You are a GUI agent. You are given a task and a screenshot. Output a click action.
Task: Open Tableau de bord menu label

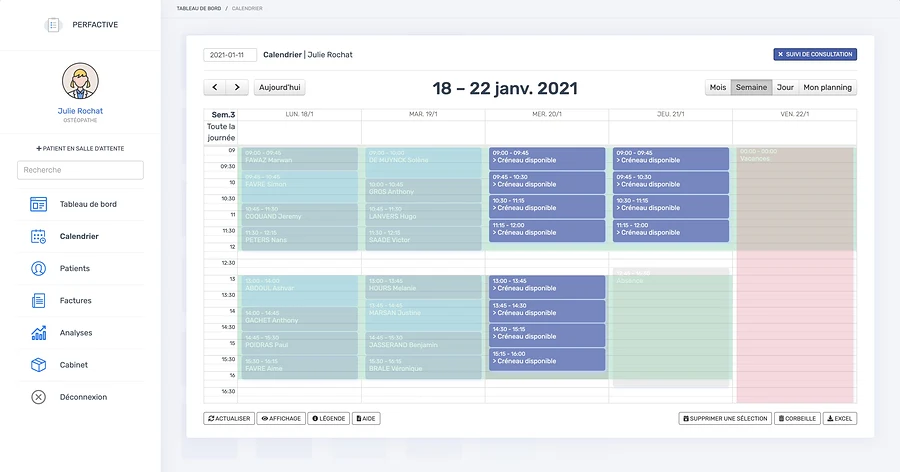(x=88, y=204)
